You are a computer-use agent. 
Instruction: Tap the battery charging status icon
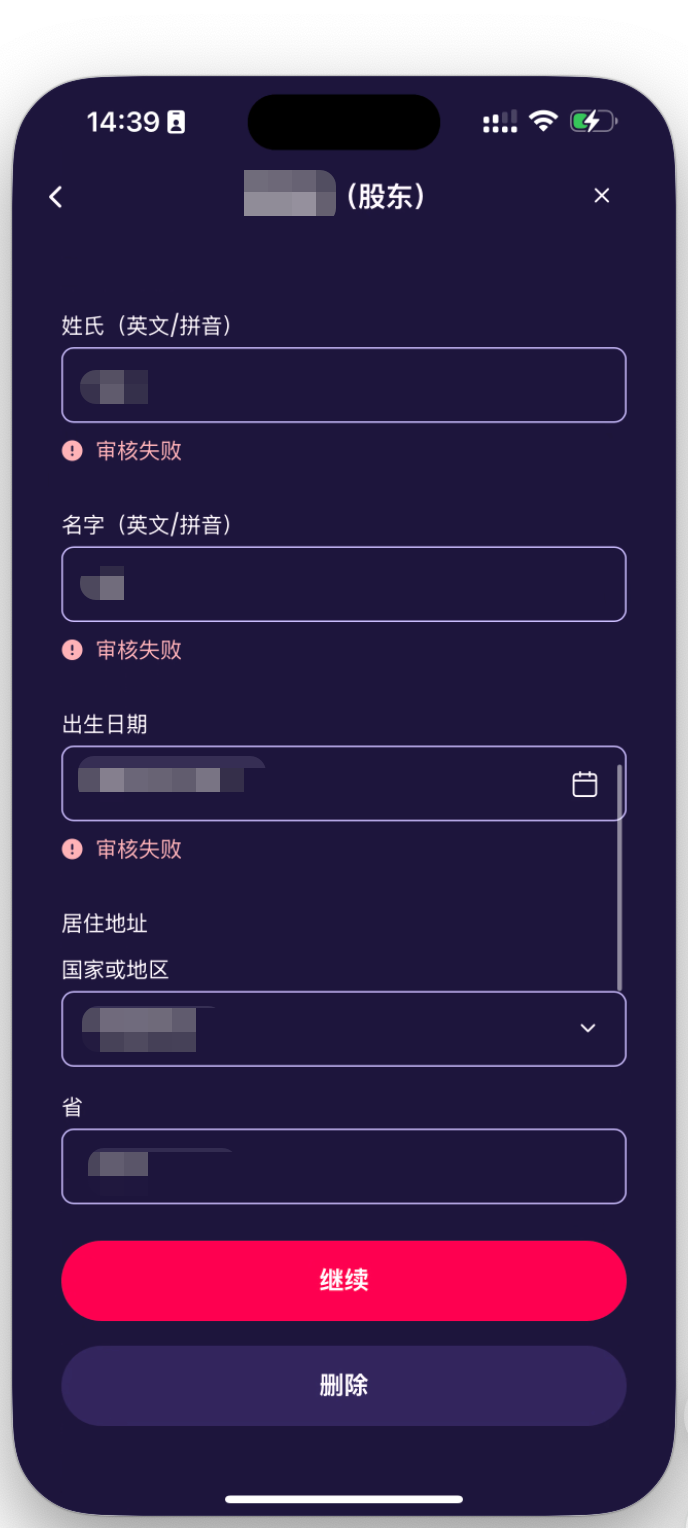593,122
